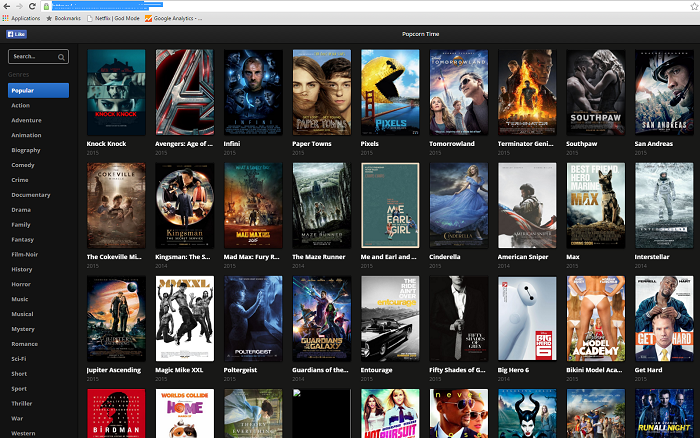Open Netflix God Mode bookmark

[113, 18]
